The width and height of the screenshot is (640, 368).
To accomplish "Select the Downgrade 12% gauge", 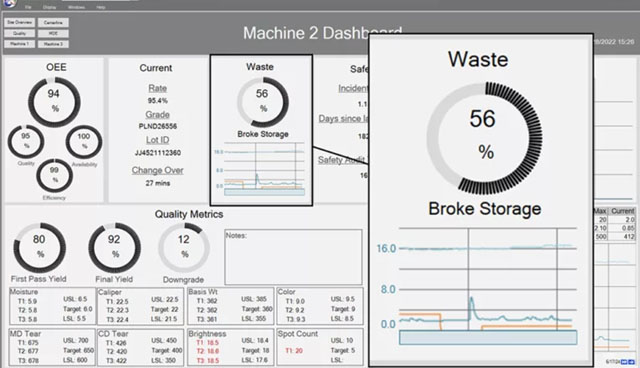I will click(184, 248).
